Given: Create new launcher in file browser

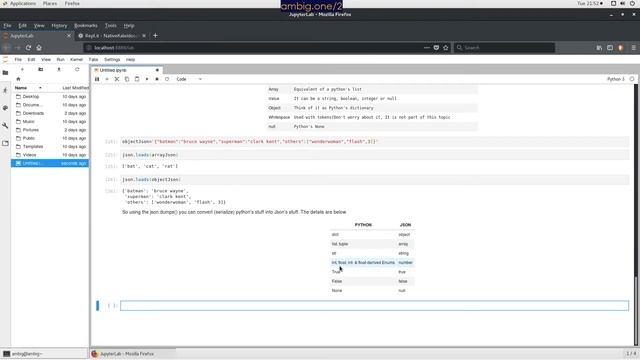Looking at the screenshot, I should (x=22, y=69).
